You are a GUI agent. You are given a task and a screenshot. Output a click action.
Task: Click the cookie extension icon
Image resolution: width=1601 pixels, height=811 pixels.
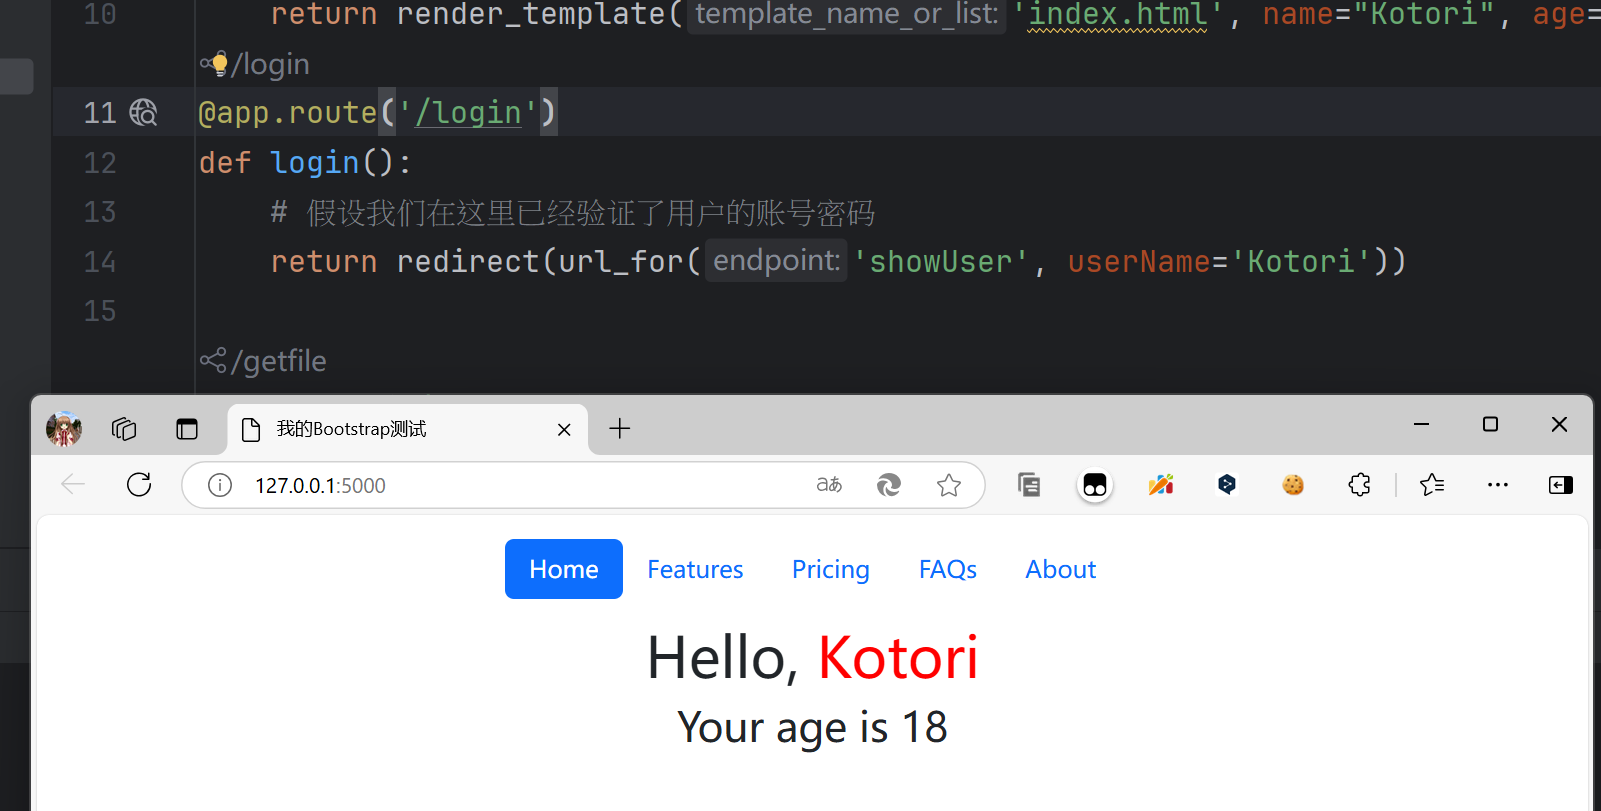point(1293,485)
